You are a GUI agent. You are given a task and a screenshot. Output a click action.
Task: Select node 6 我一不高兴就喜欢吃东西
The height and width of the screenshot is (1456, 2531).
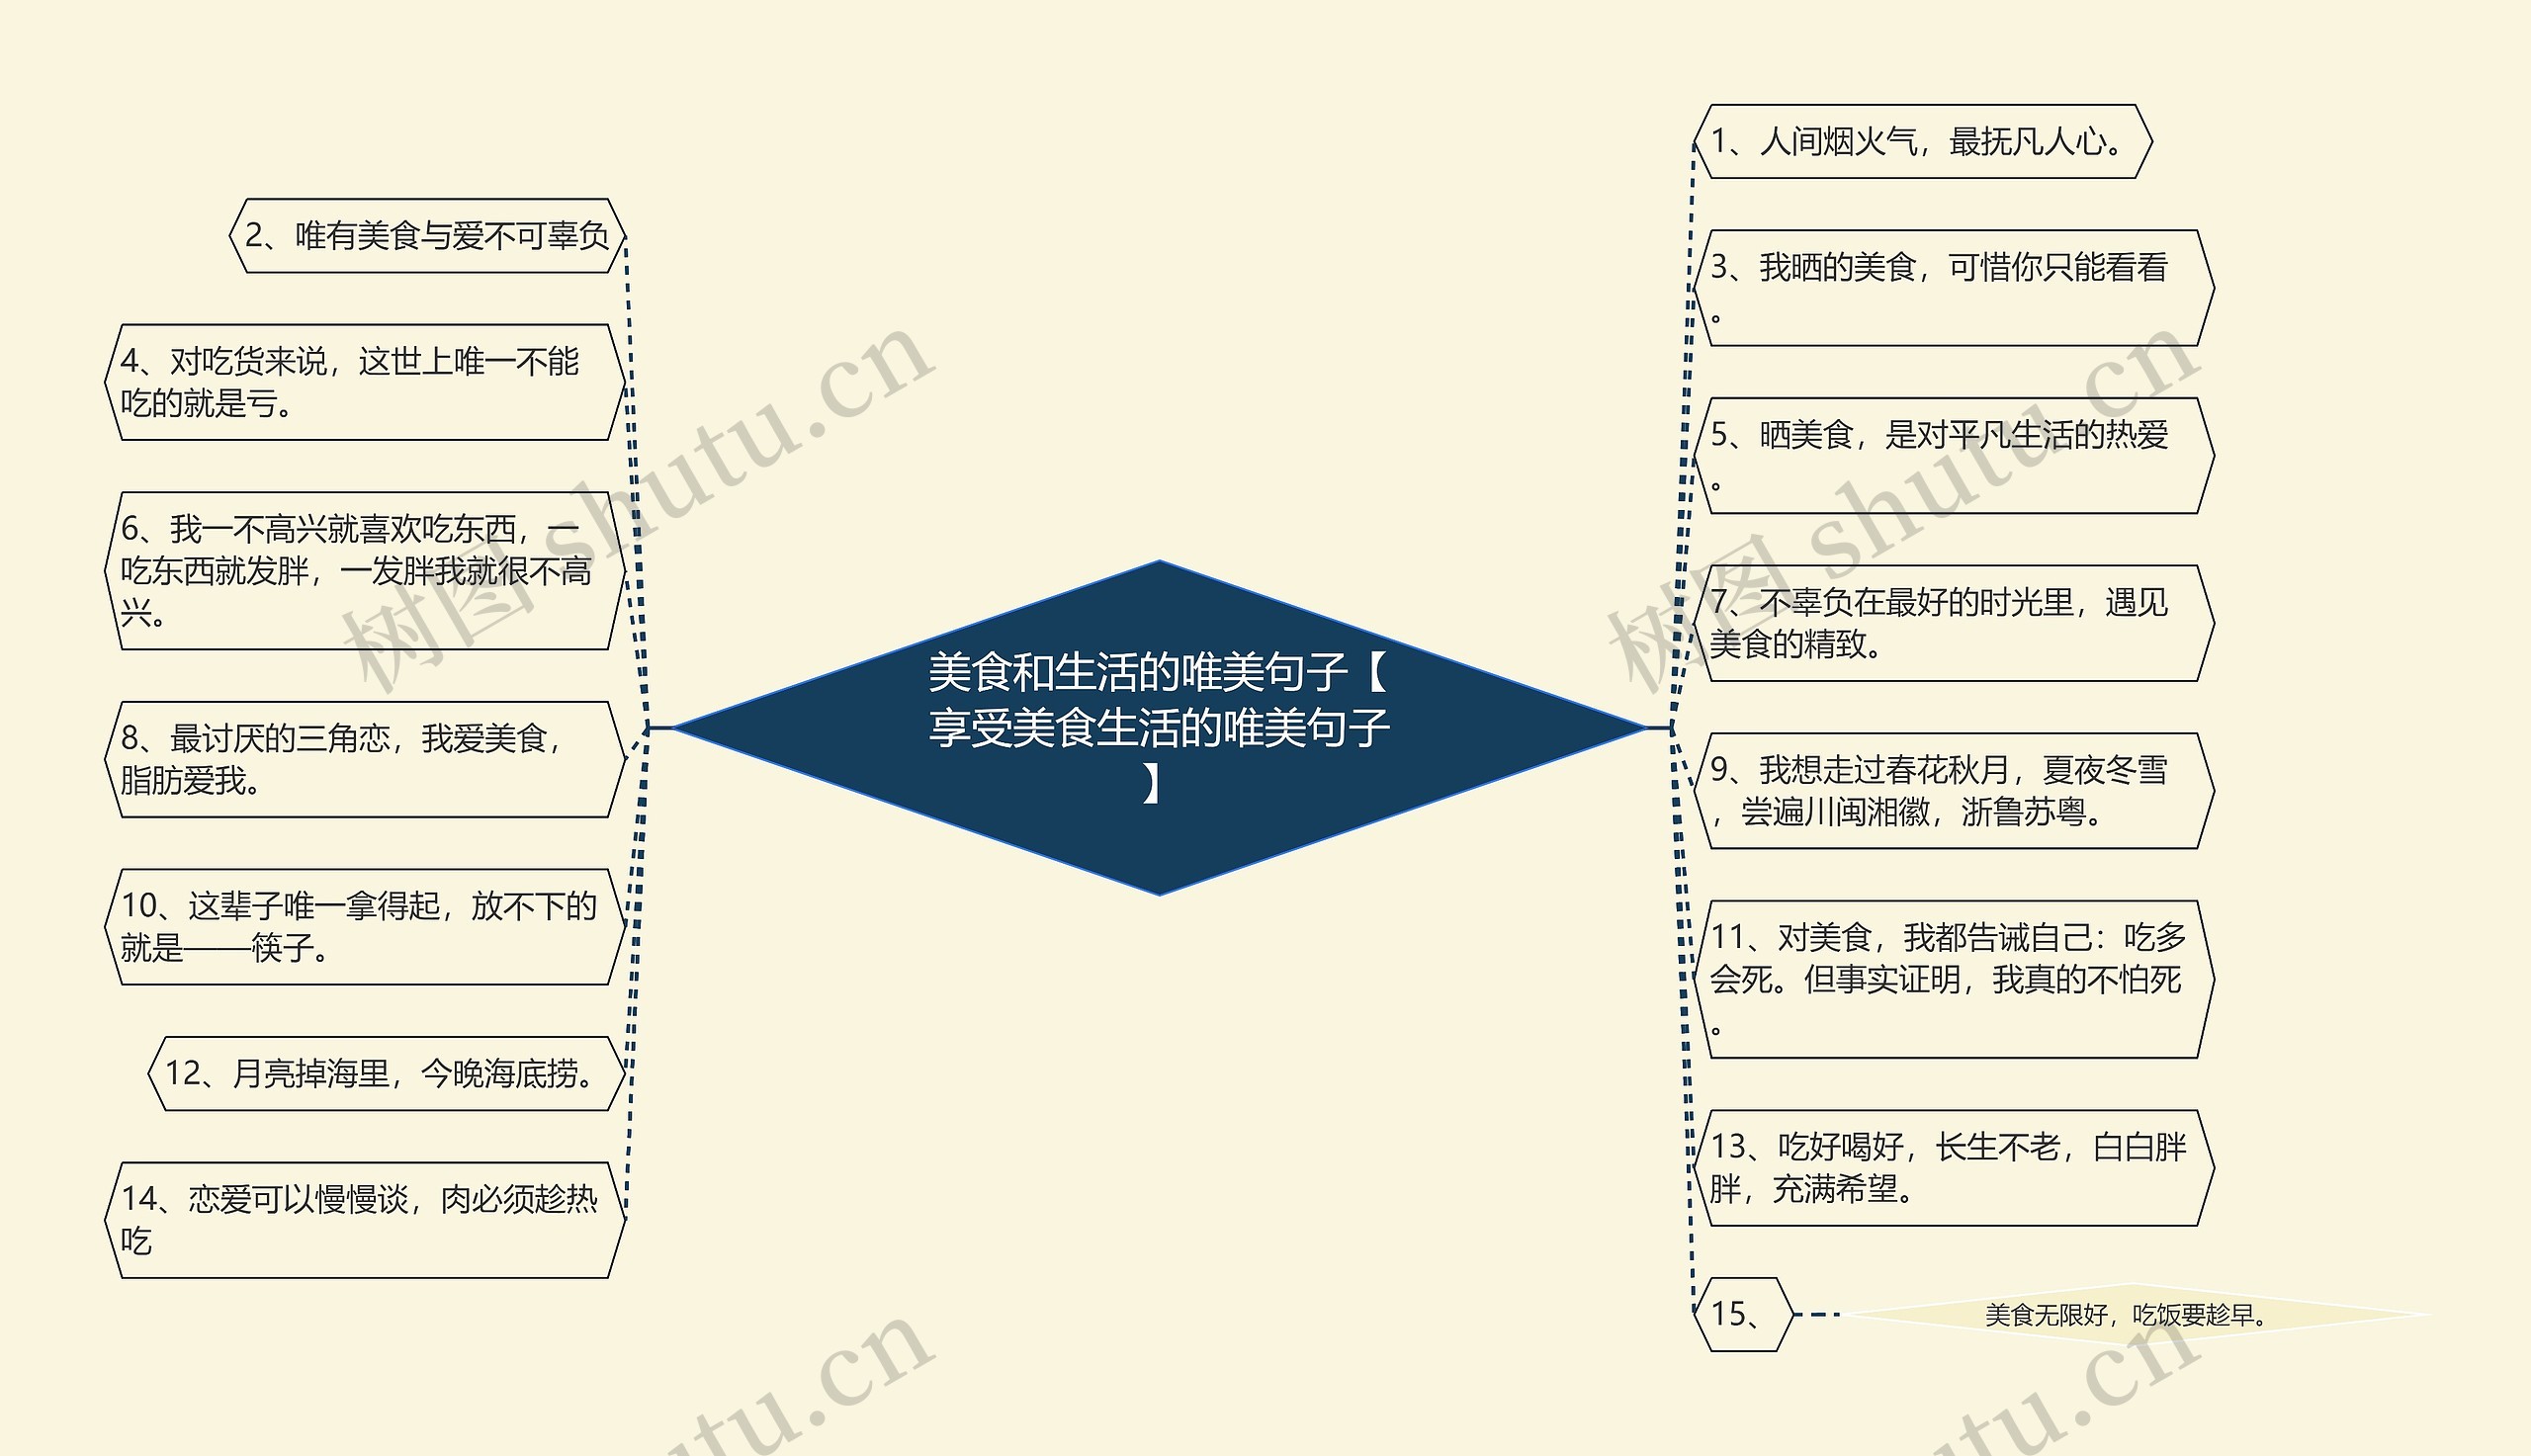[x=365, y=571]
